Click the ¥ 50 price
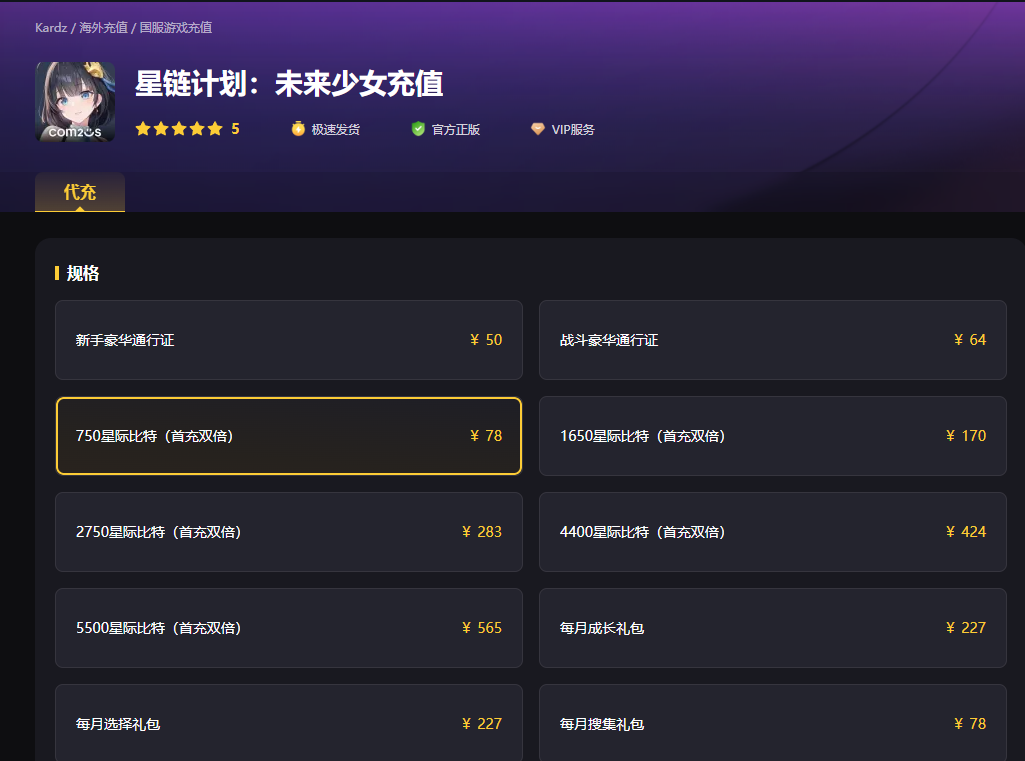The image size is (1025, 761). [x=486, y=340]
